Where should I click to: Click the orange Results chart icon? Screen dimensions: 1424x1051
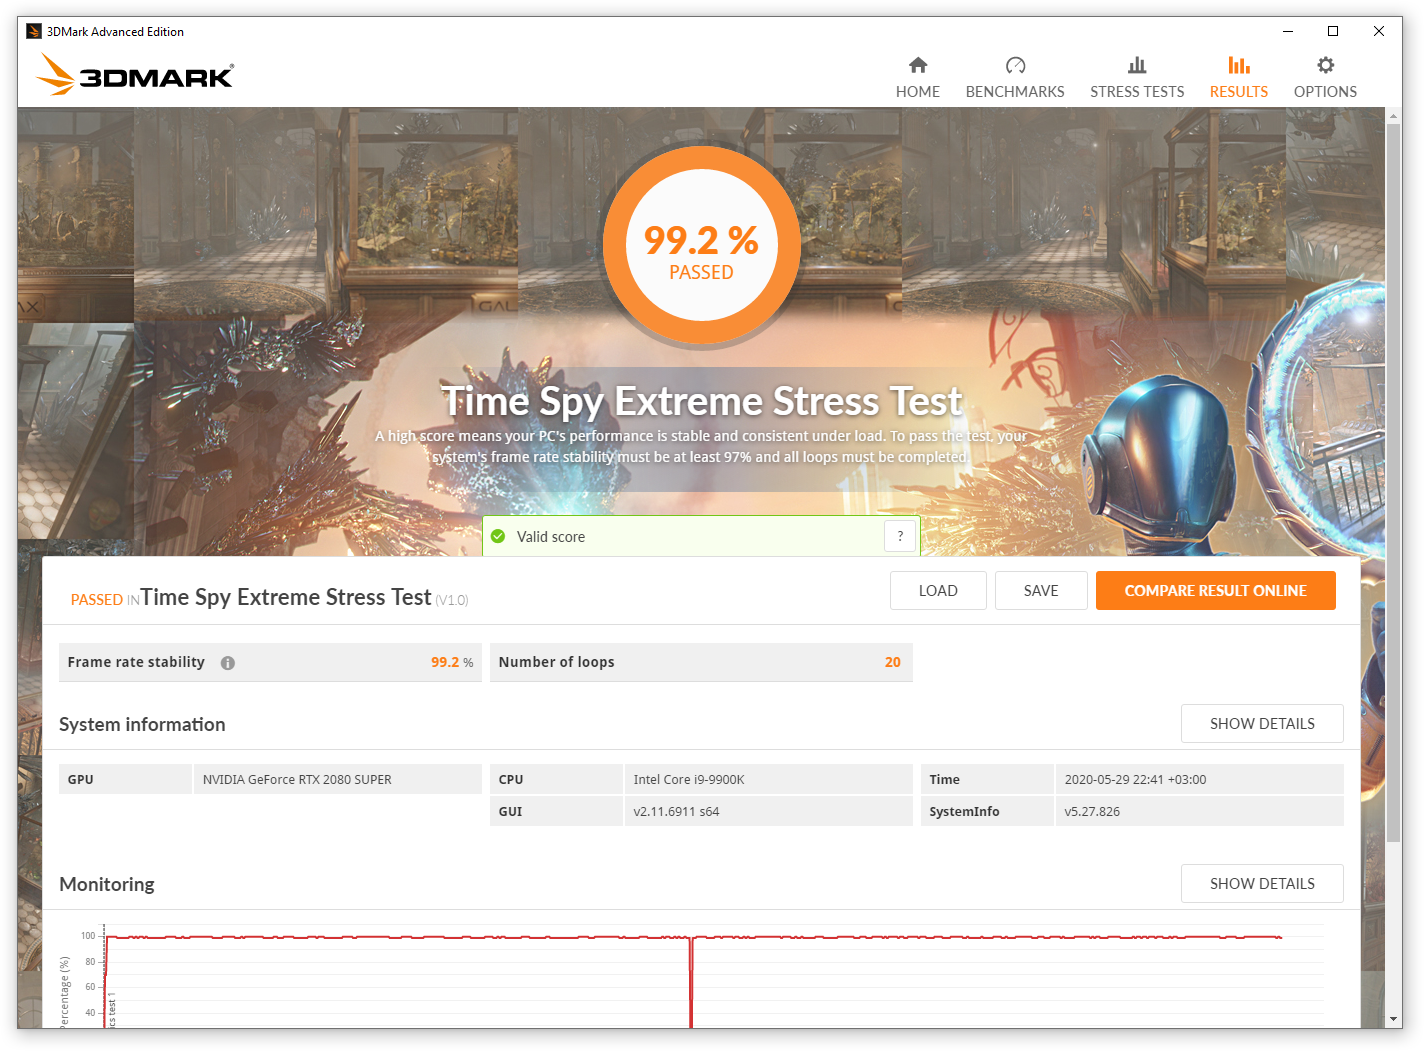point(1238,66)
